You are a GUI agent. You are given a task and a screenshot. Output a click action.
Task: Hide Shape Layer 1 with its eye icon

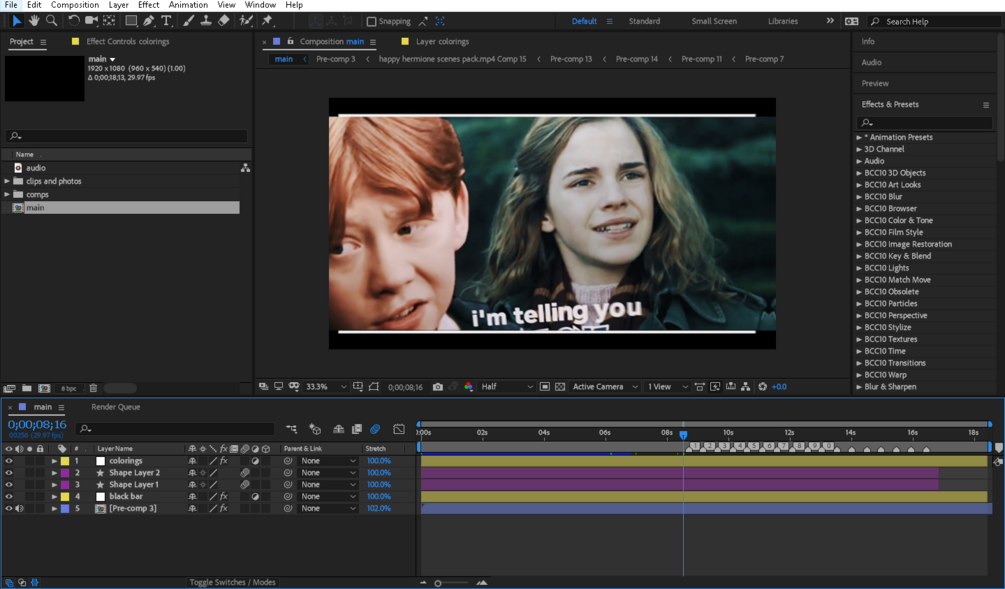tap(9, 485)
